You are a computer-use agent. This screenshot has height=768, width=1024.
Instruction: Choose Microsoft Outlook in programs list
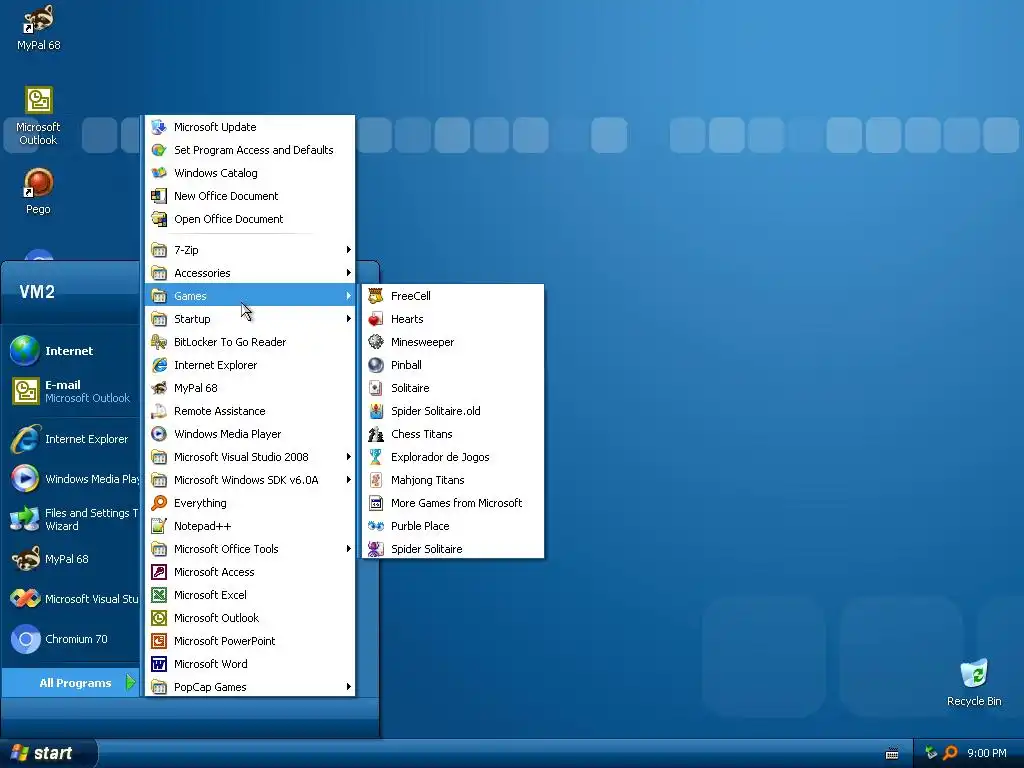[250, 618]
